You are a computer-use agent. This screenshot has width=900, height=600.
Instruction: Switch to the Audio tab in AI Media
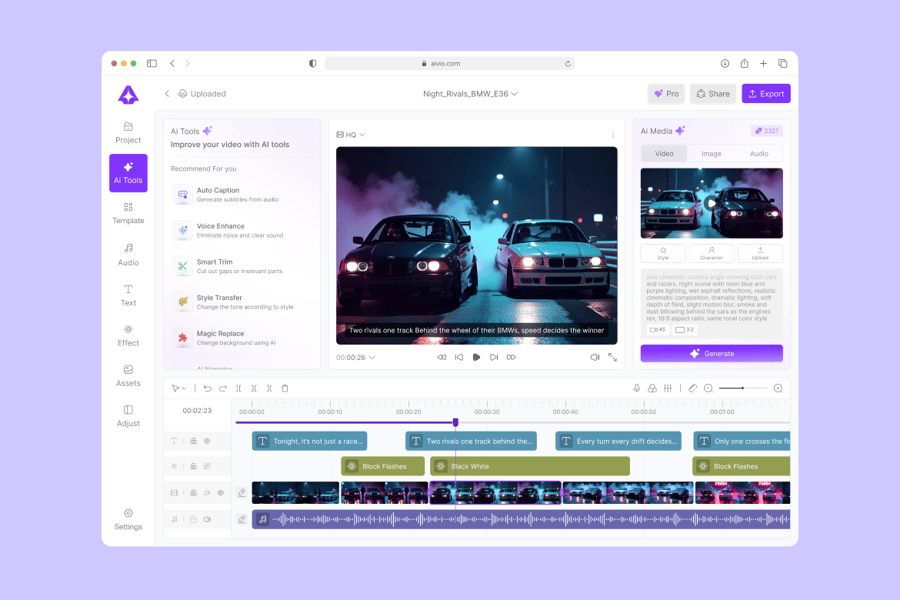759,154
